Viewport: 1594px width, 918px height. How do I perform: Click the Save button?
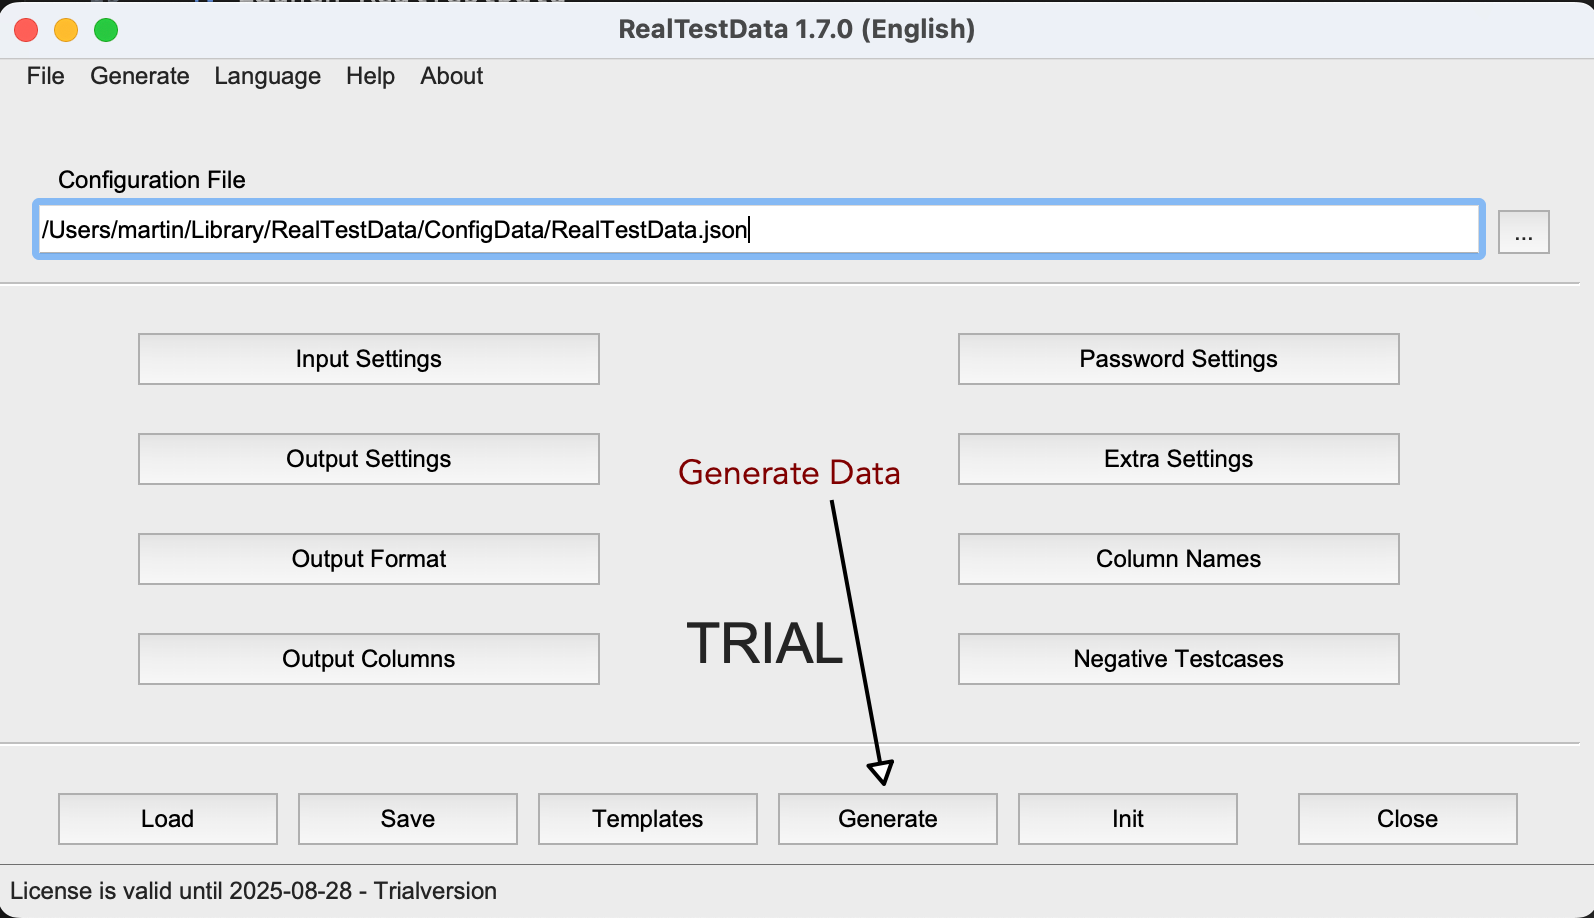tap(408, 819)
